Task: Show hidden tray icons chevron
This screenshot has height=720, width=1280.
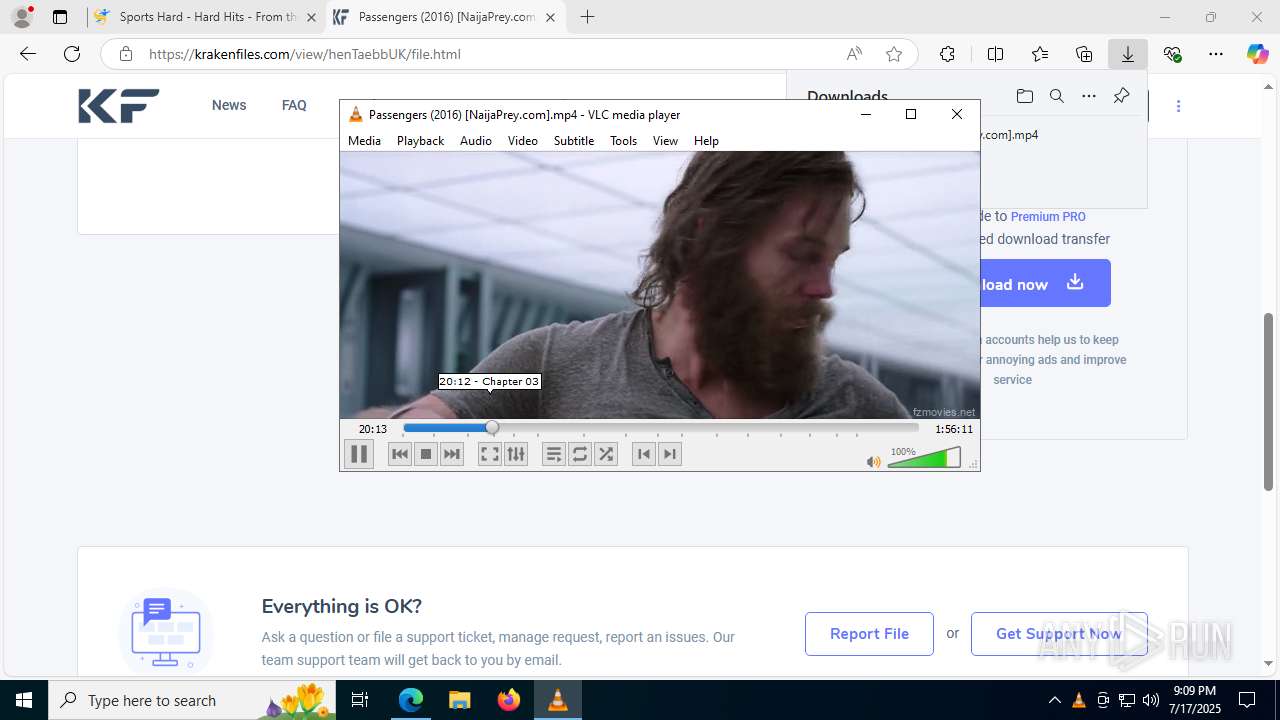Action: 1054,700
